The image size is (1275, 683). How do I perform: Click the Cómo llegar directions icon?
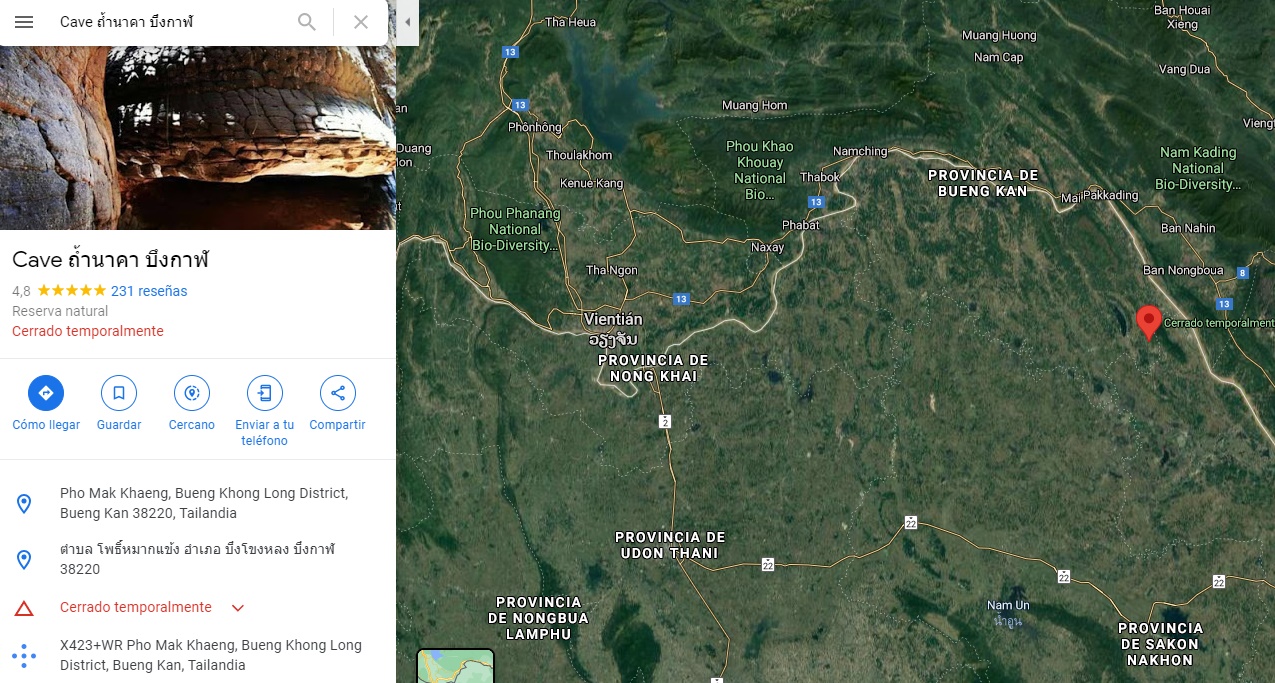pos(46,393)
